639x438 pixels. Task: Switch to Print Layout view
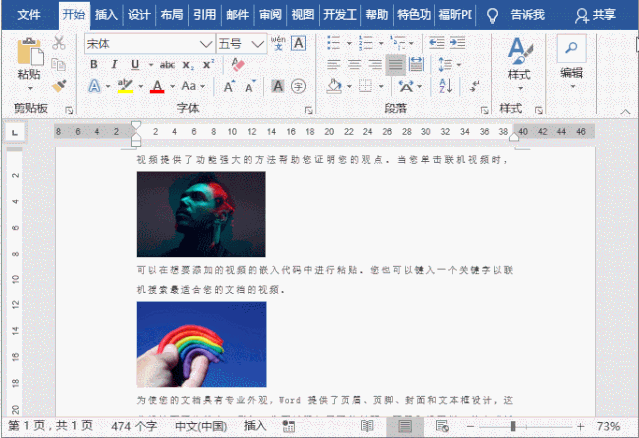[405, 427]
